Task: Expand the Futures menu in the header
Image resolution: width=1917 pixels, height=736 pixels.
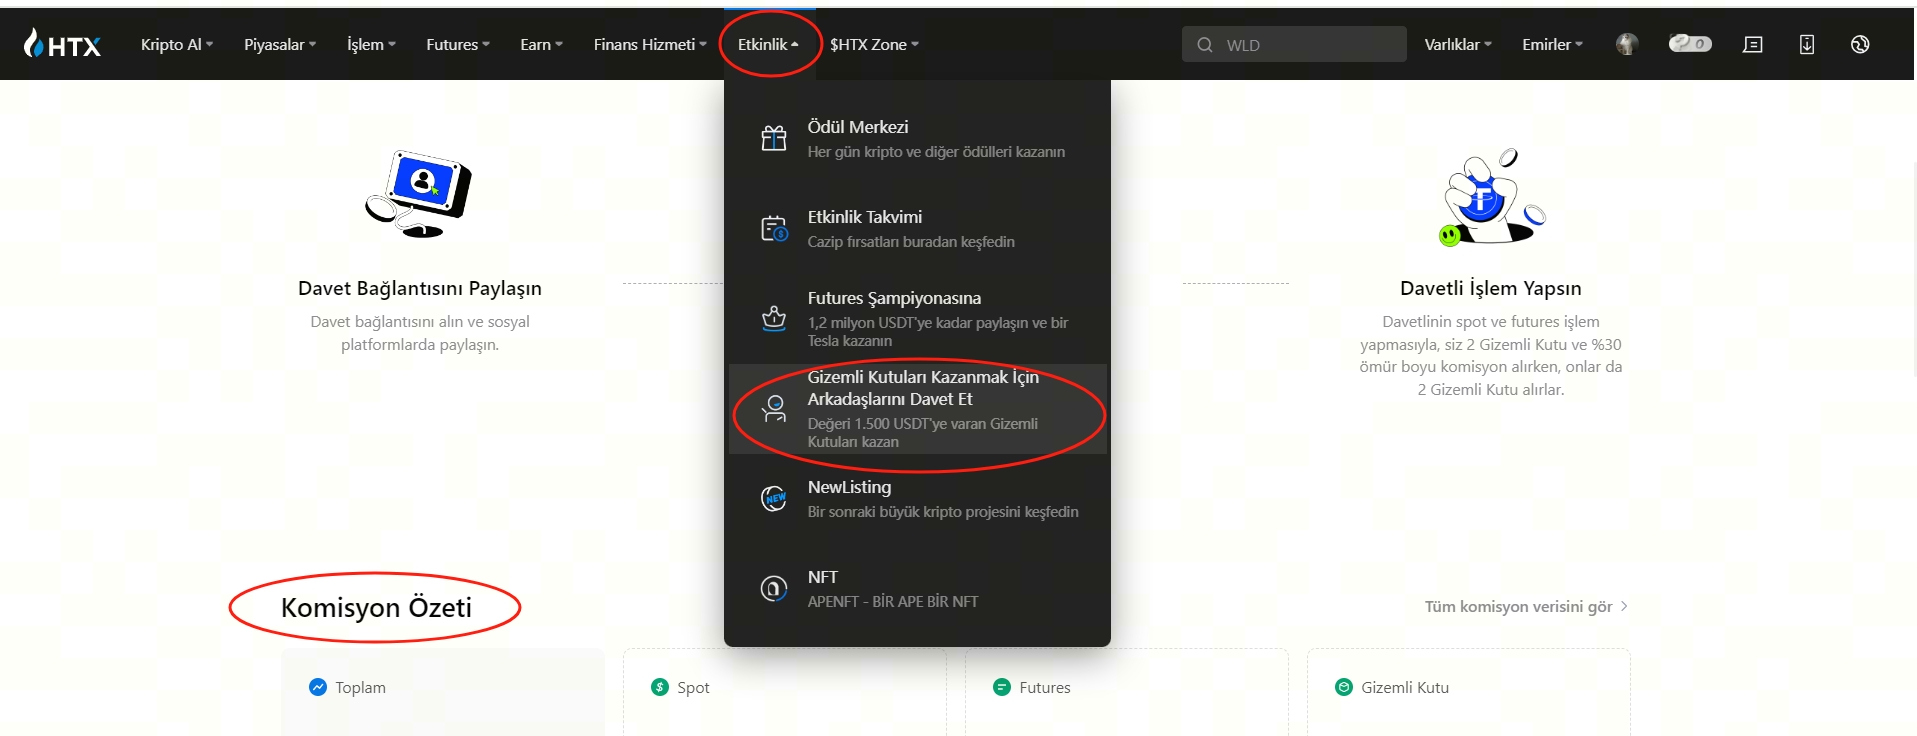Action: point(458,44)
